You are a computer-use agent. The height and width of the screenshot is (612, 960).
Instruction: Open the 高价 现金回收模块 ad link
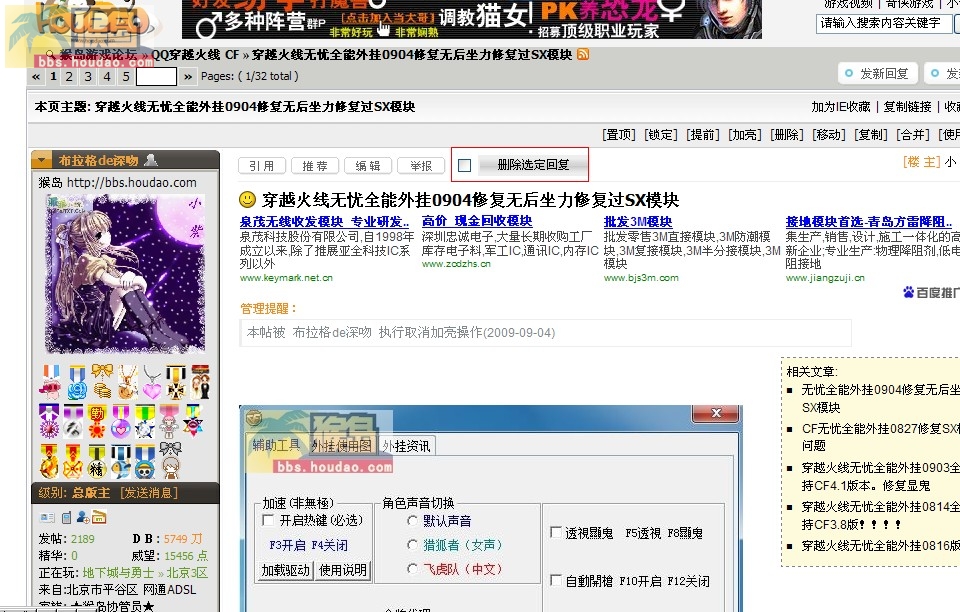tap(477, 221)
